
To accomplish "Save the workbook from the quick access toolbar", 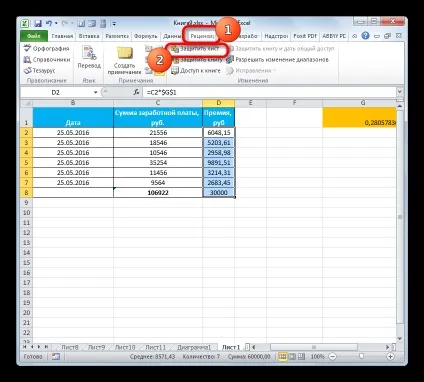I will coord(38,23).
